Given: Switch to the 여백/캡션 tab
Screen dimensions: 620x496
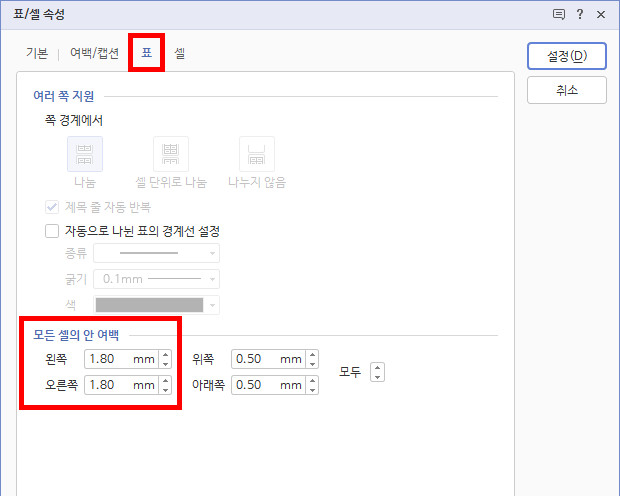Looking at the screenshot, I should [95, 53].
